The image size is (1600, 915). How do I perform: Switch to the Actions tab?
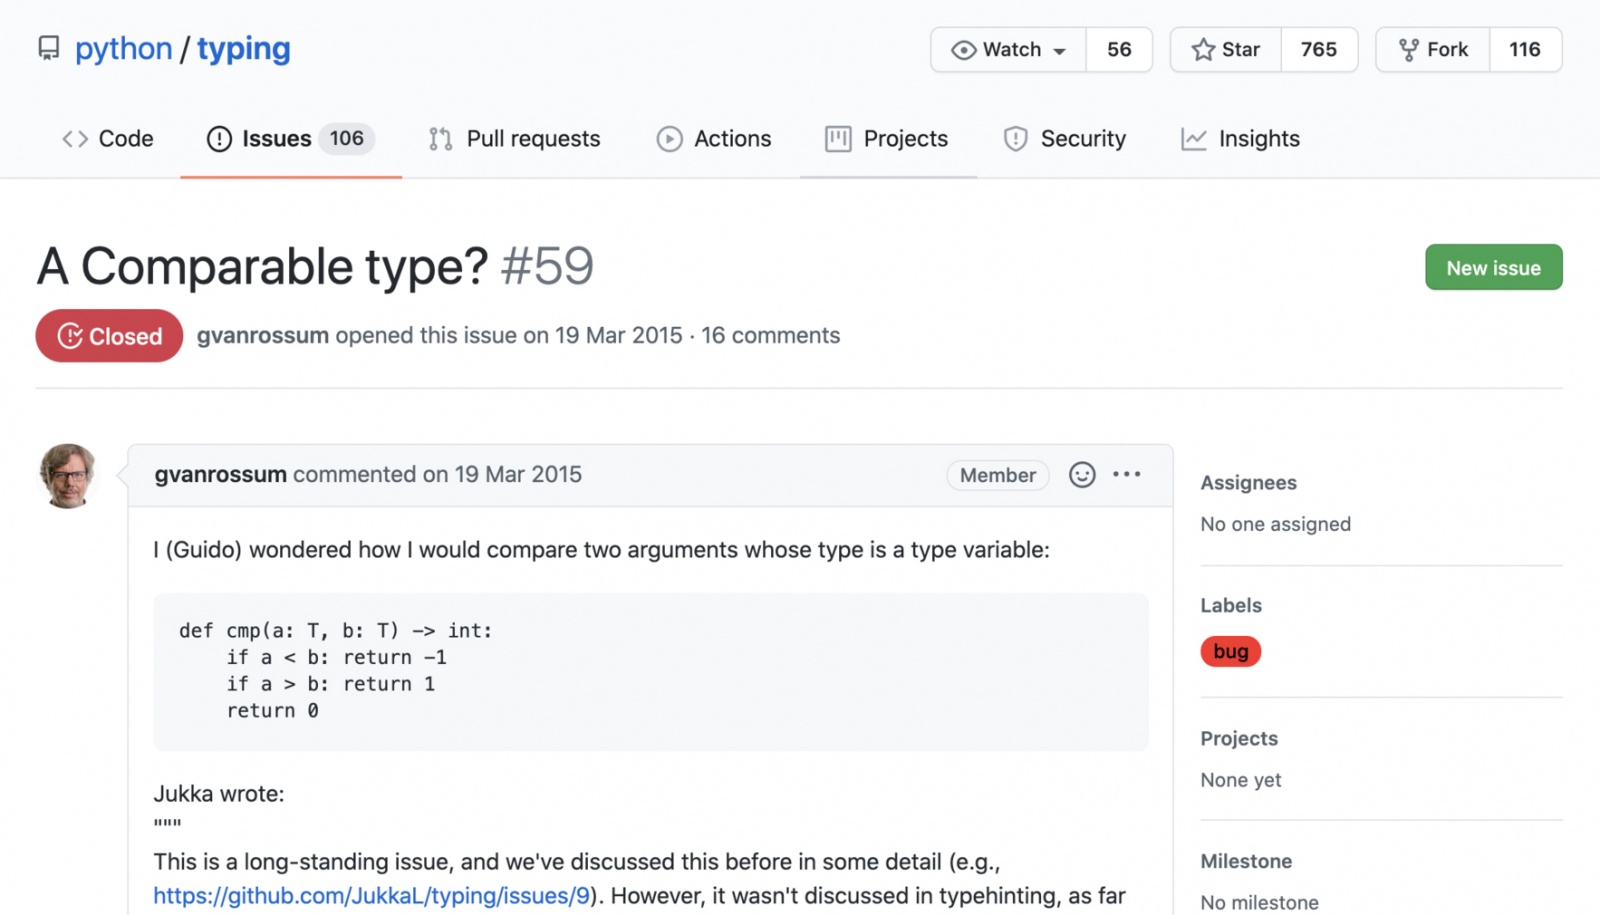[714, 139]
